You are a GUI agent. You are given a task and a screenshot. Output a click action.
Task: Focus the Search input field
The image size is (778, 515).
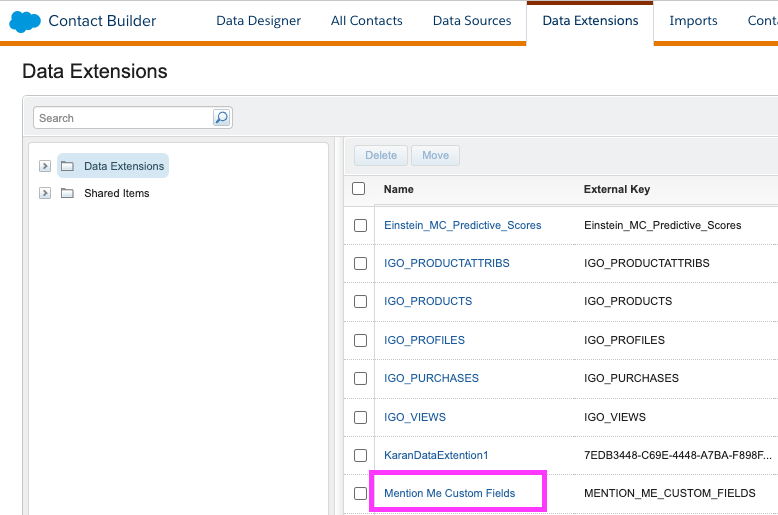point(123,118)
